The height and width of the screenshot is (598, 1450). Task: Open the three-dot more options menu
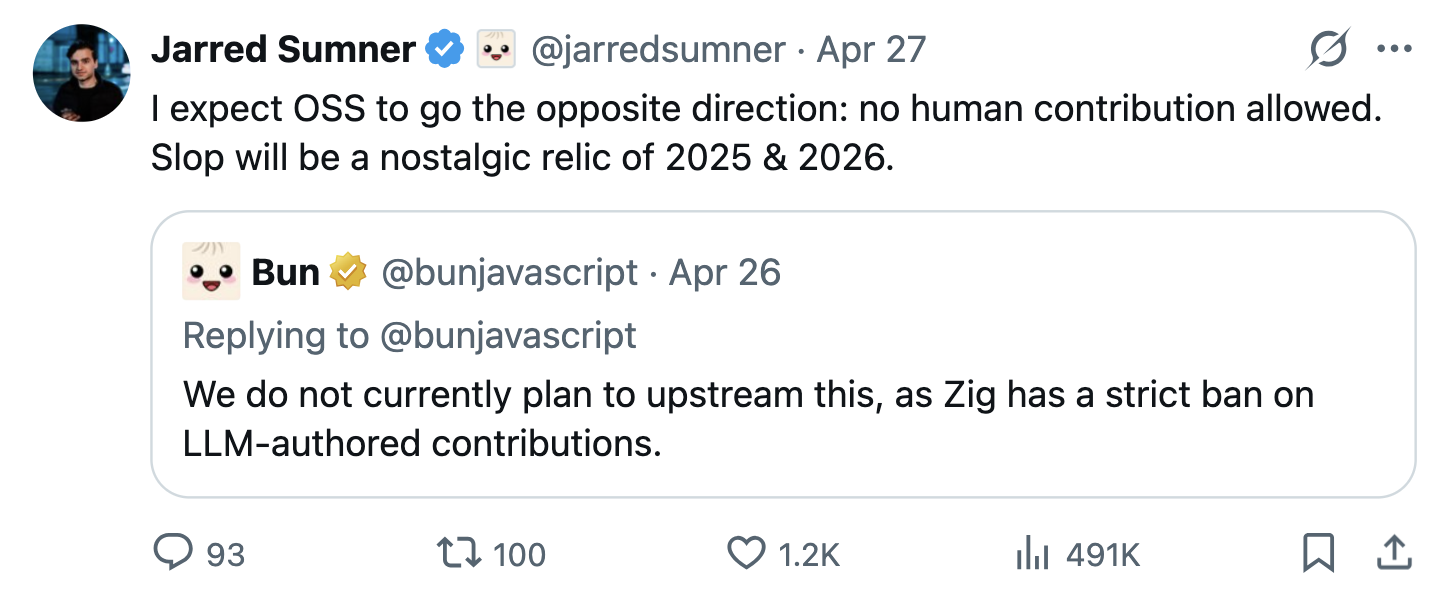(1393, 49)
